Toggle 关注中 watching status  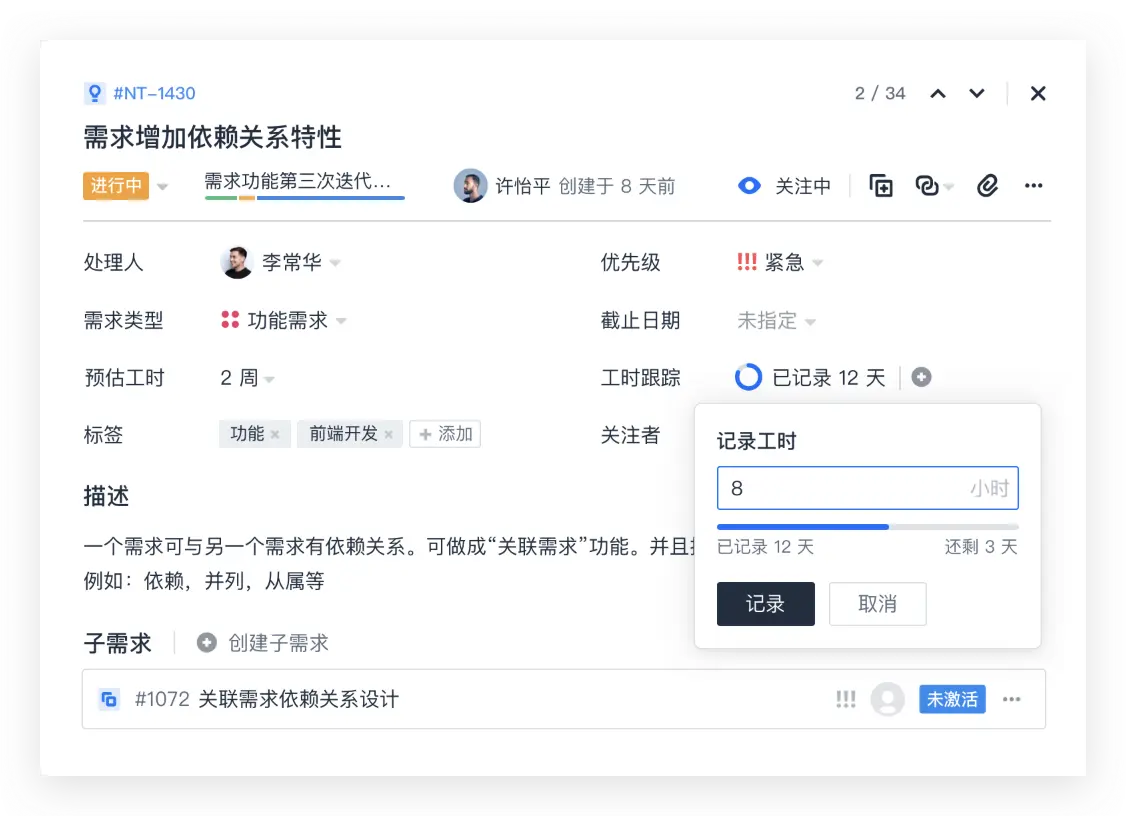pyautogui.click(x=784, y=186)
